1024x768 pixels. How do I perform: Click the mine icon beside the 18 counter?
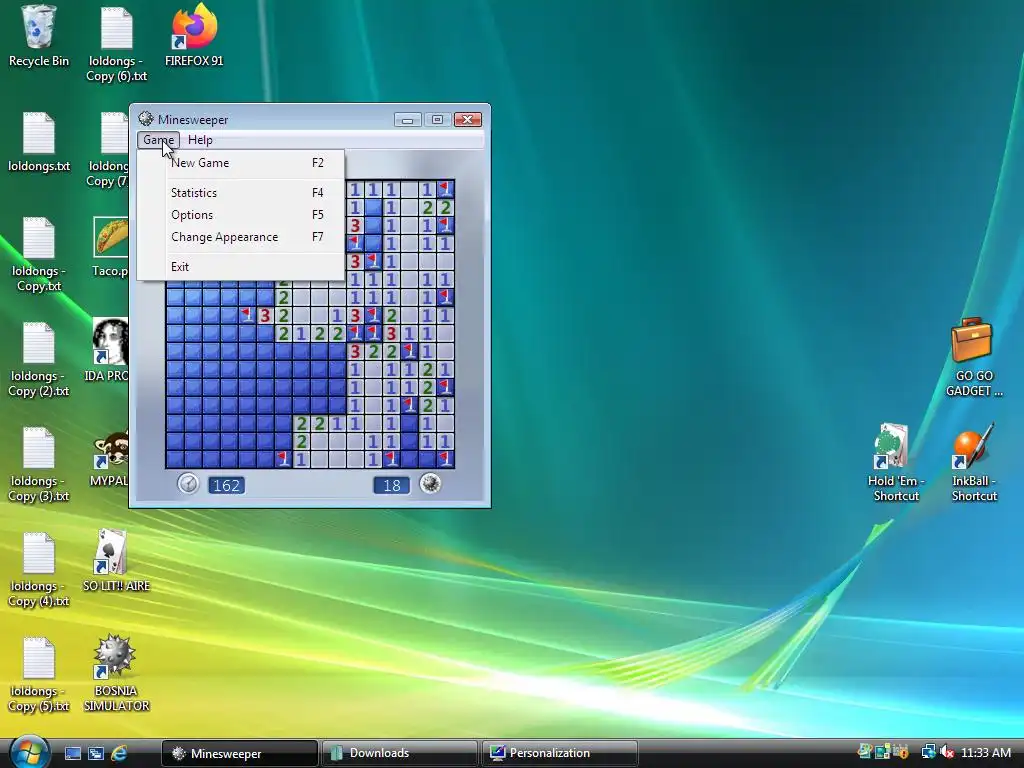point(430,484)
